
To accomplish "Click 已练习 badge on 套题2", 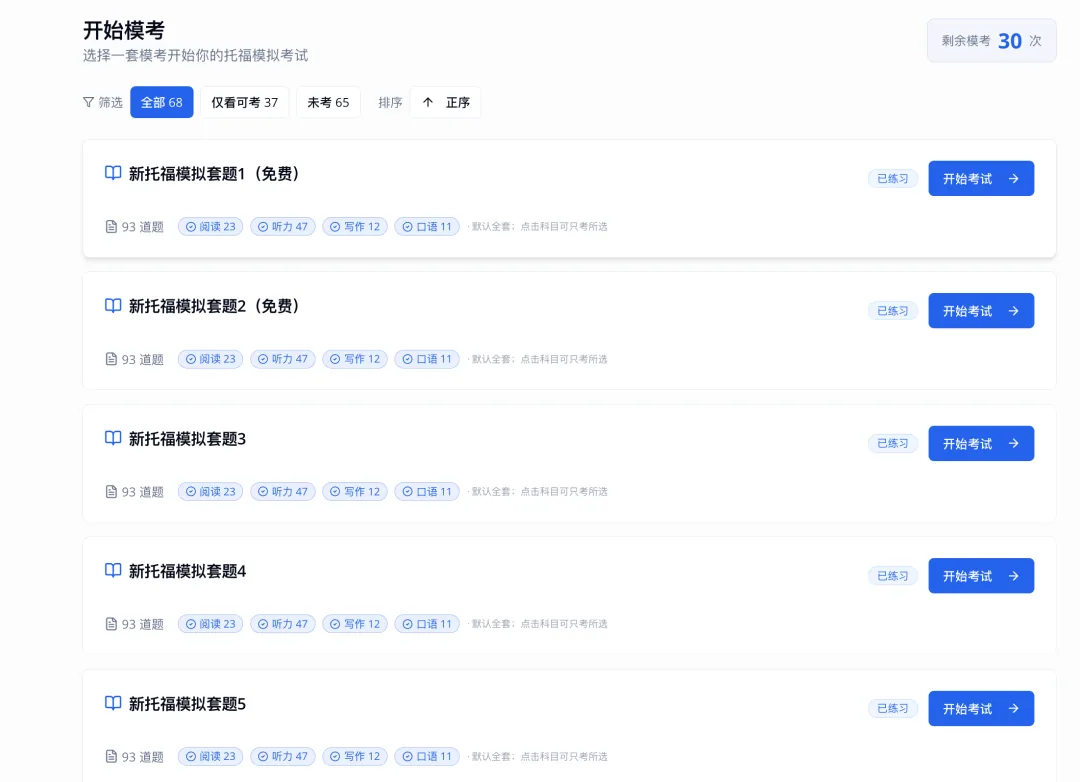I will pos(893,311).
